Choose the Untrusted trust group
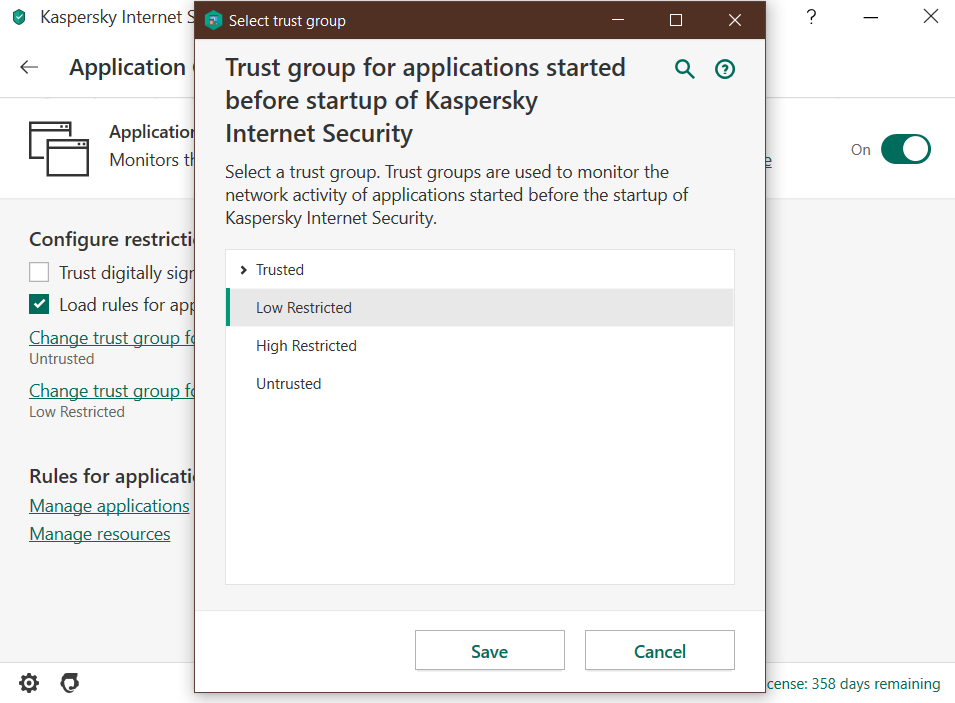 289,384
